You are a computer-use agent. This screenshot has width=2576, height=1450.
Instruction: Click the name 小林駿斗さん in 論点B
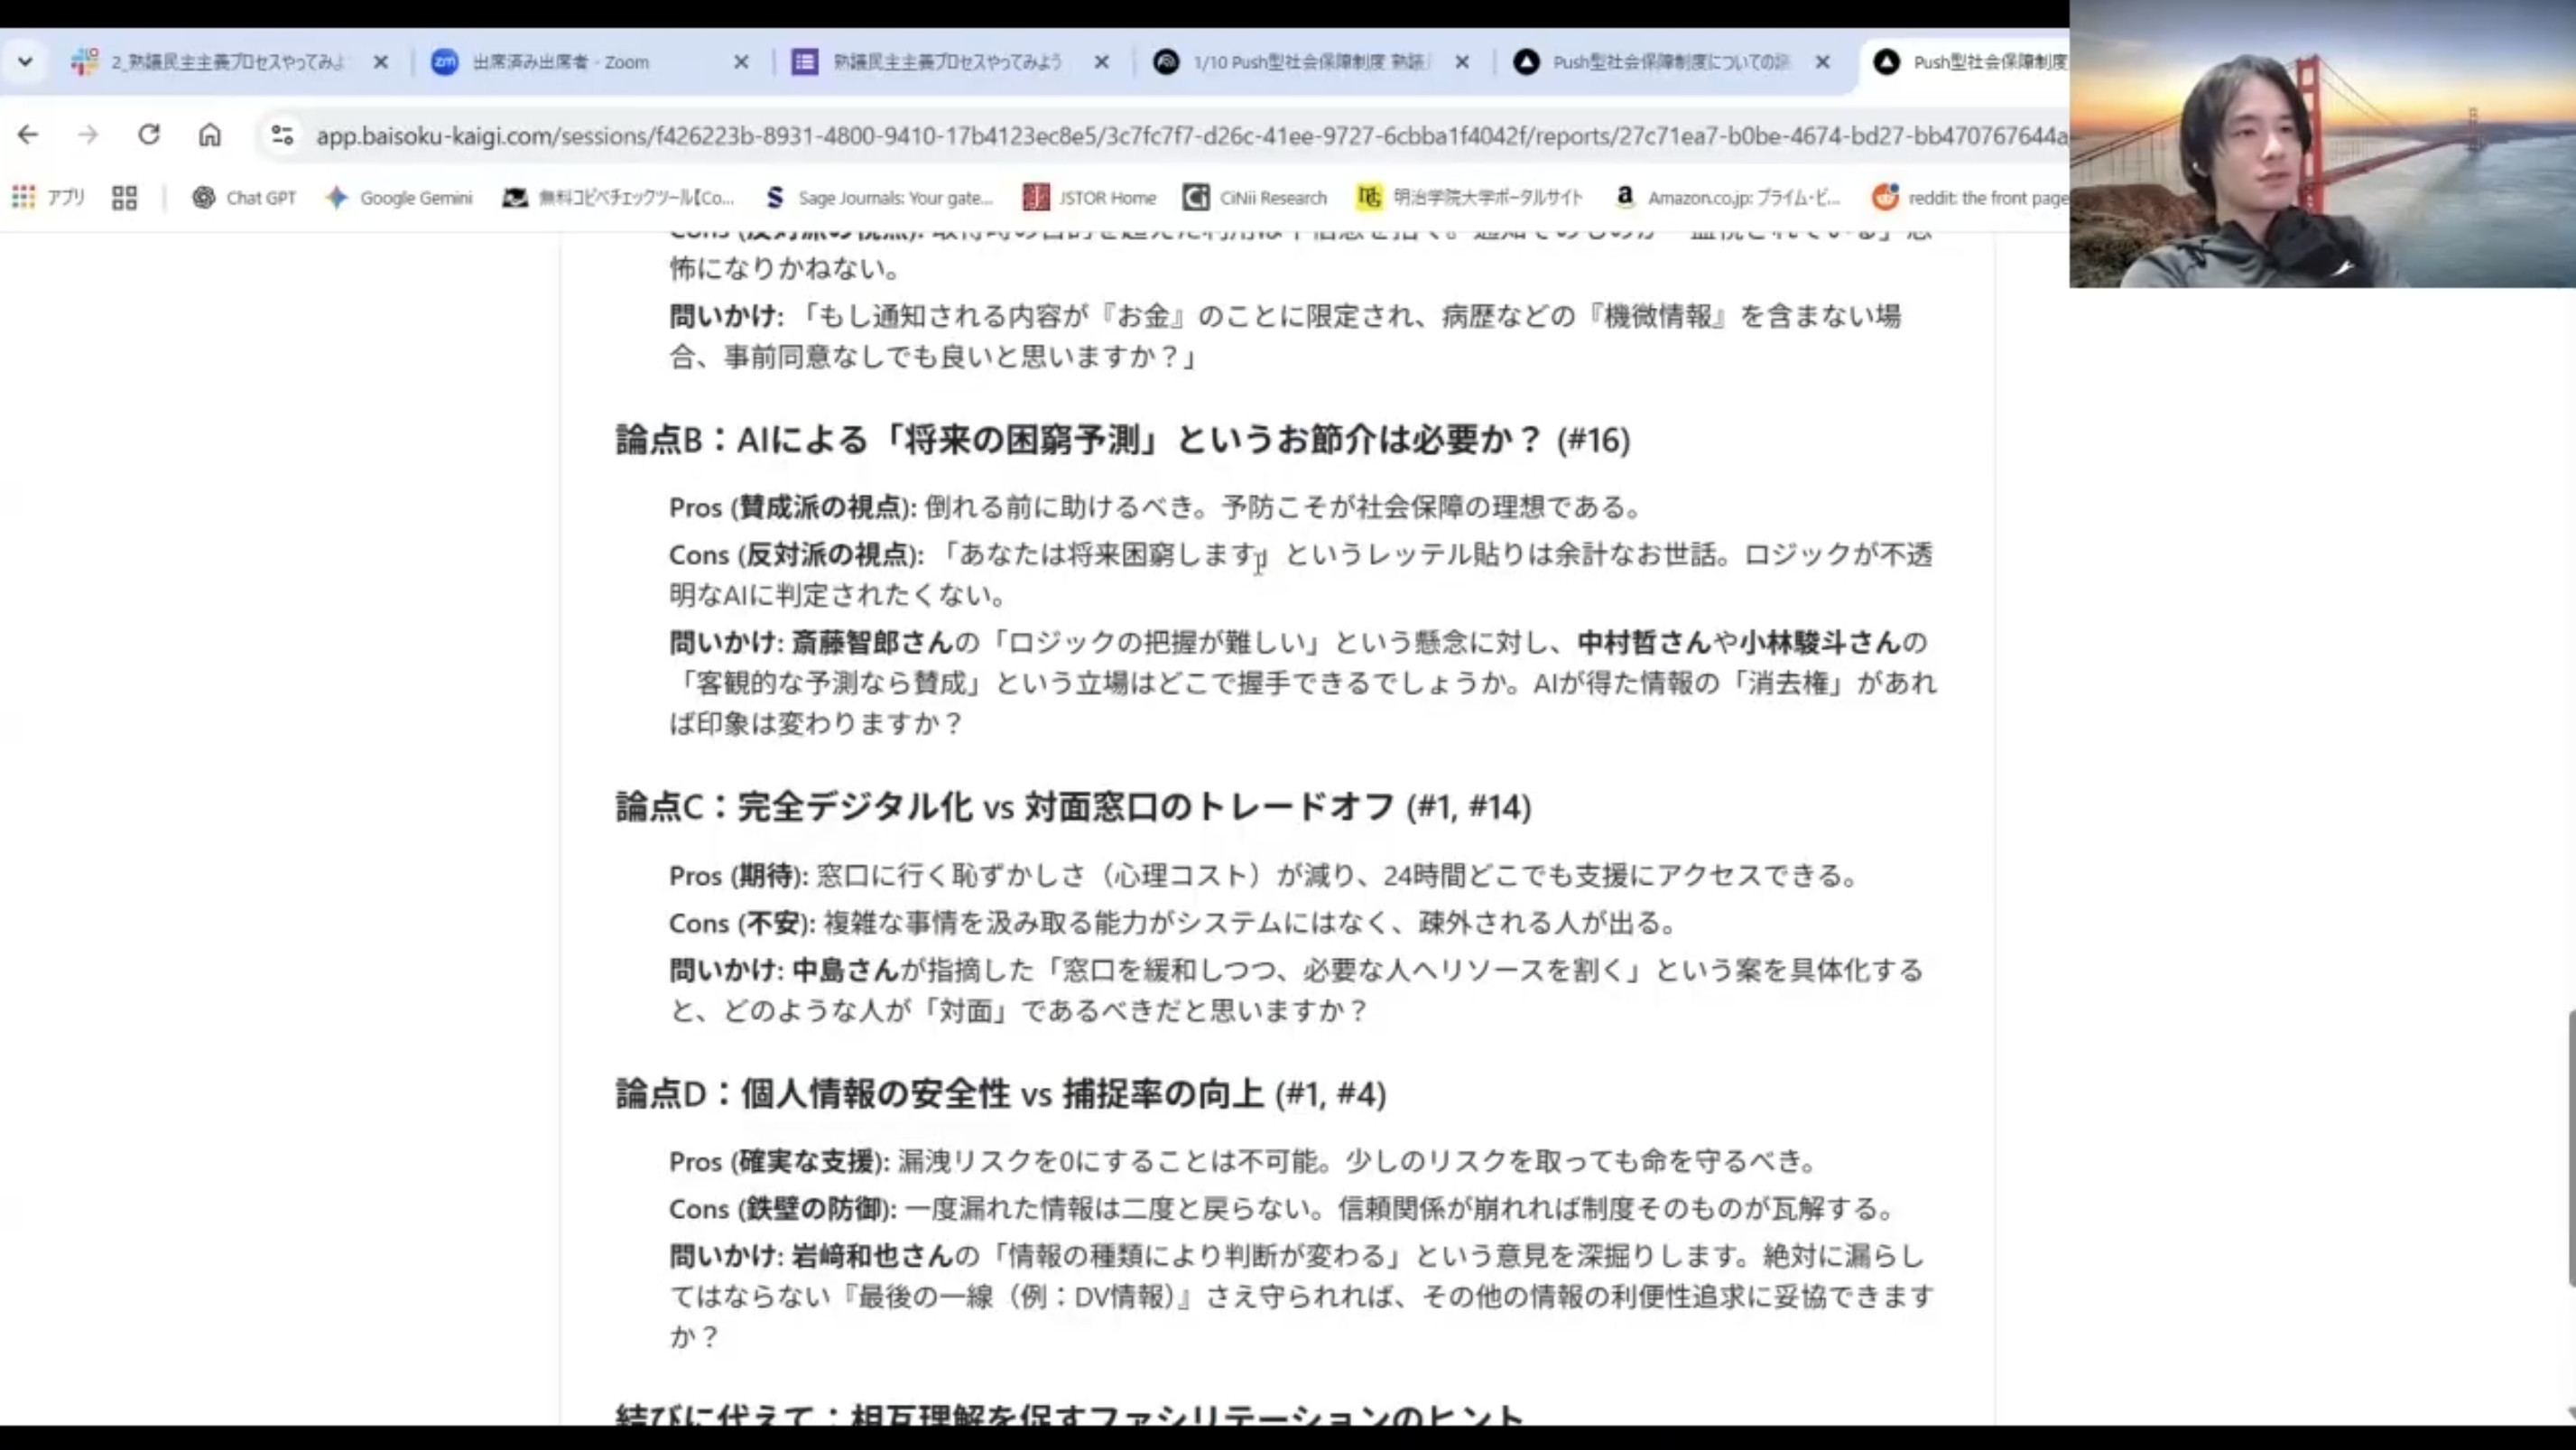coord(1820,642)
